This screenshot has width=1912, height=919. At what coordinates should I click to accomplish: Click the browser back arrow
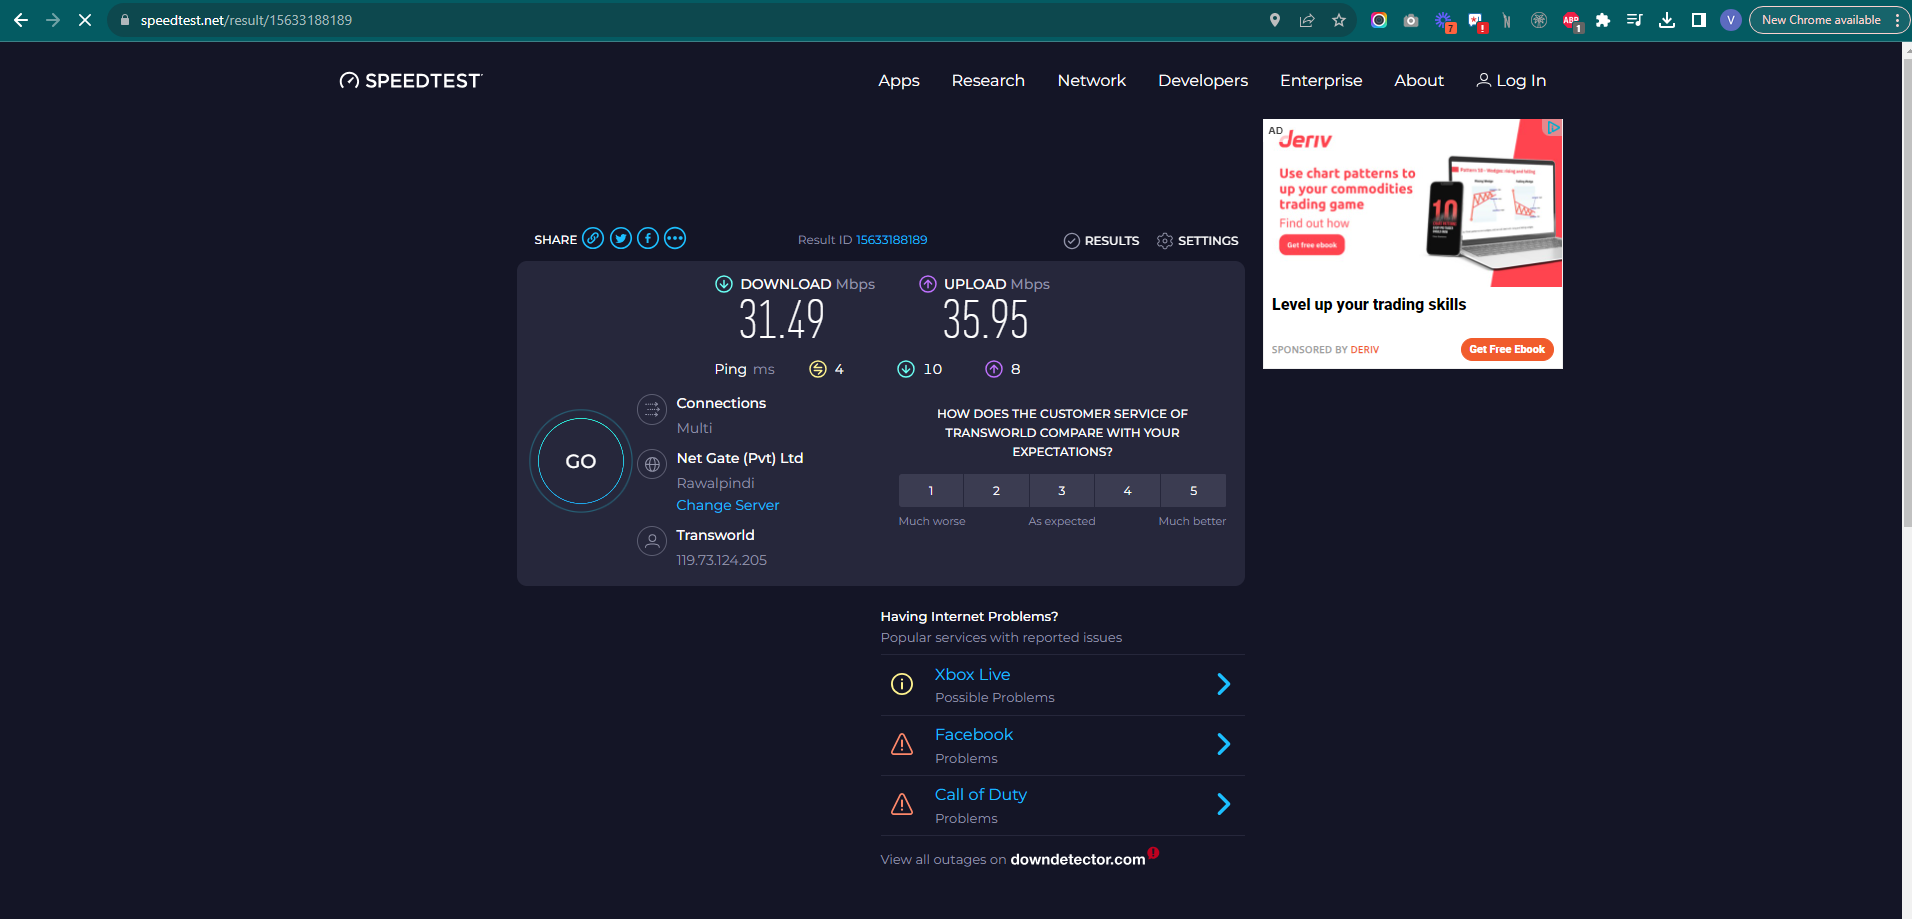[20, 20]
